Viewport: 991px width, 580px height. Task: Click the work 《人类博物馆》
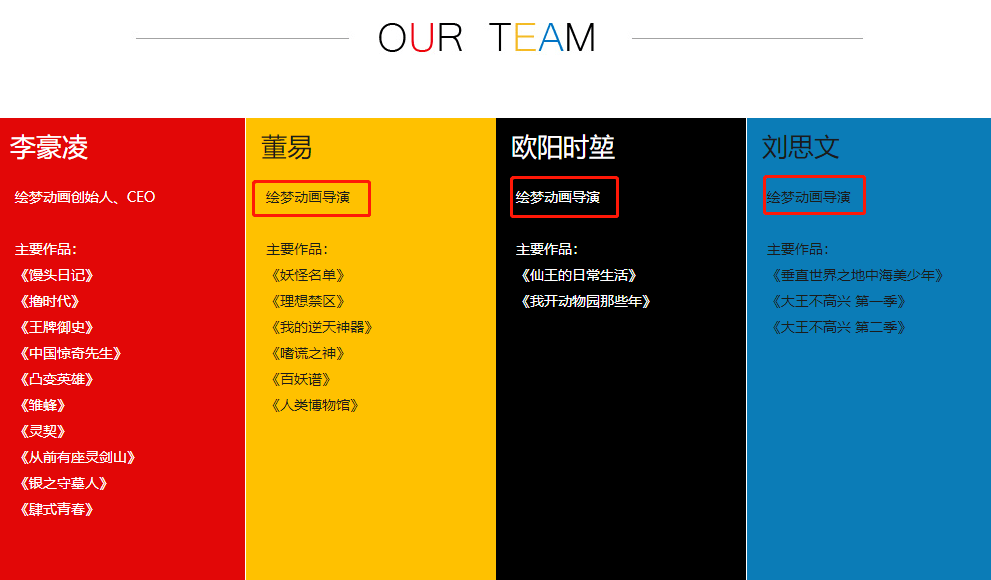[315, 405]
